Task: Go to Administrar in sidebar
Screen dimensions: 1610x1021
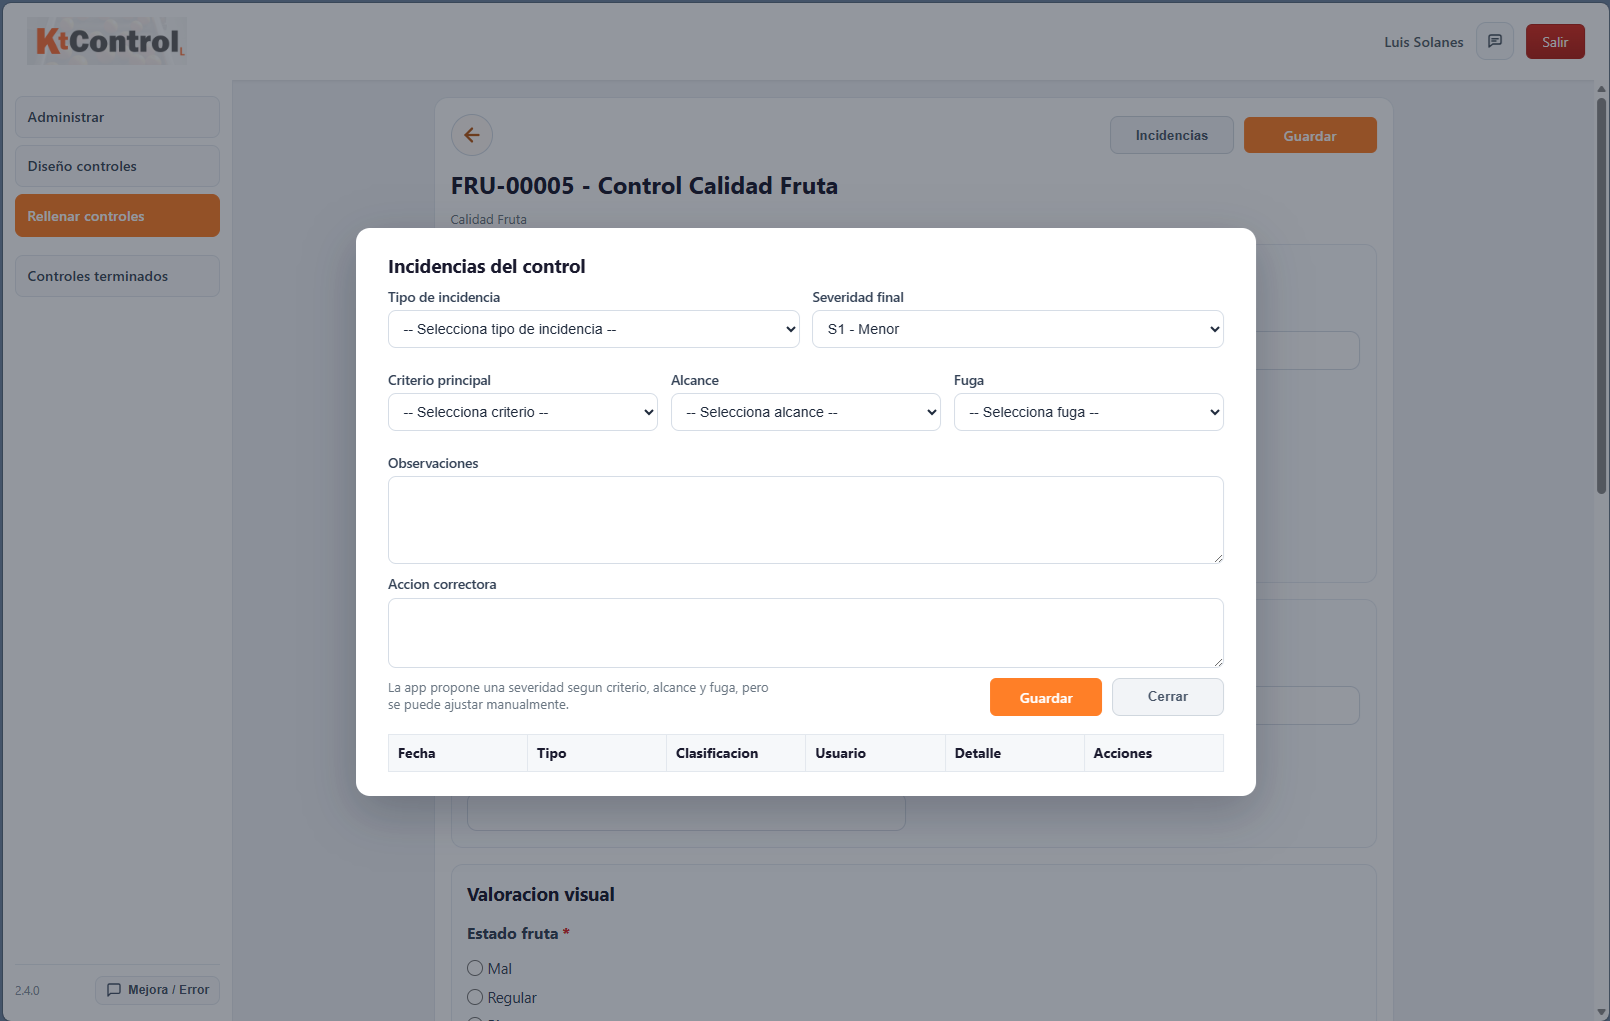Action: [x=117, y=117]
